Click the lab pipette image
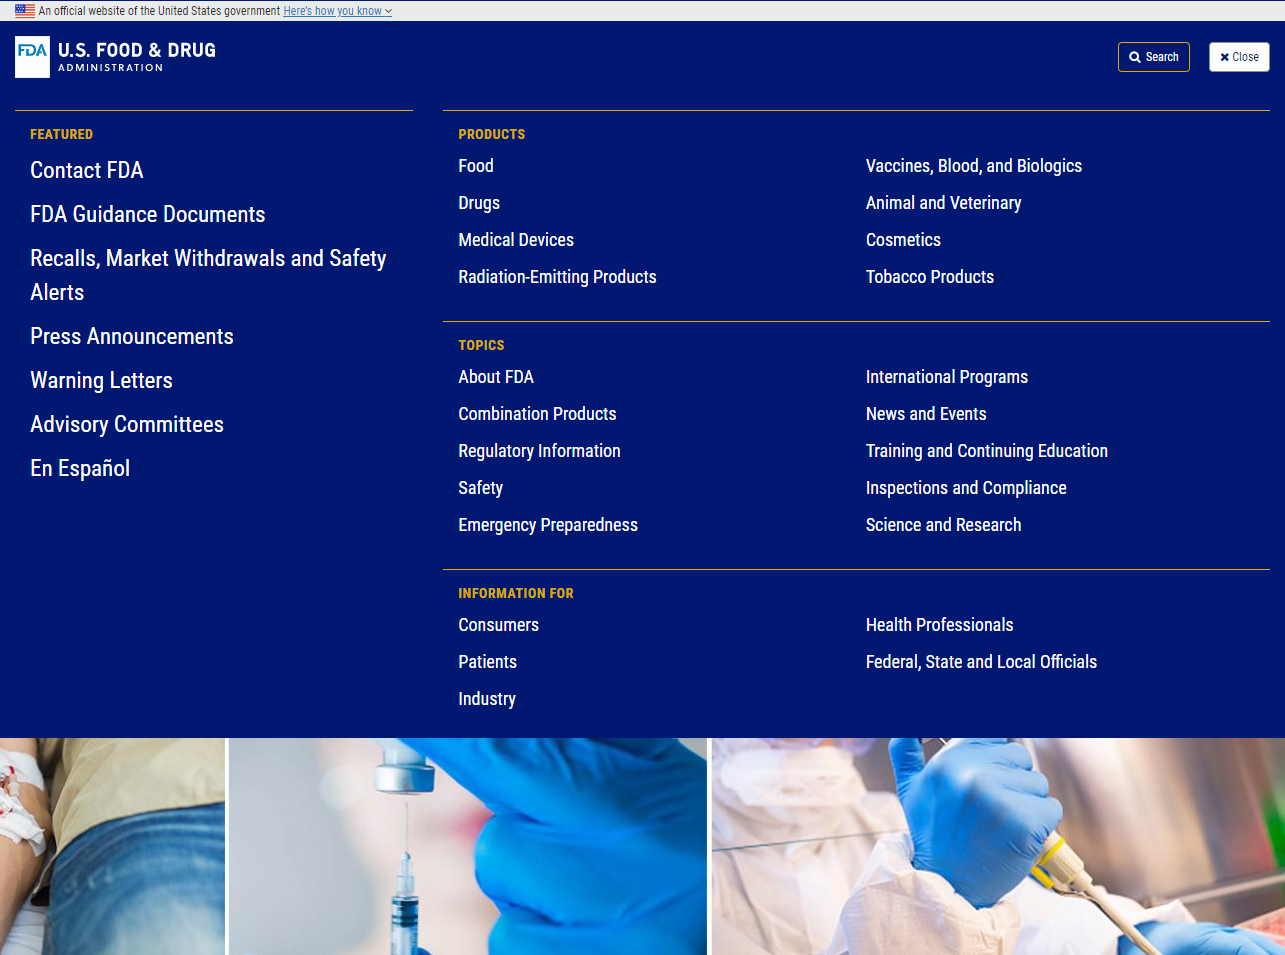The image size is (1285, 955). (998, 846)
